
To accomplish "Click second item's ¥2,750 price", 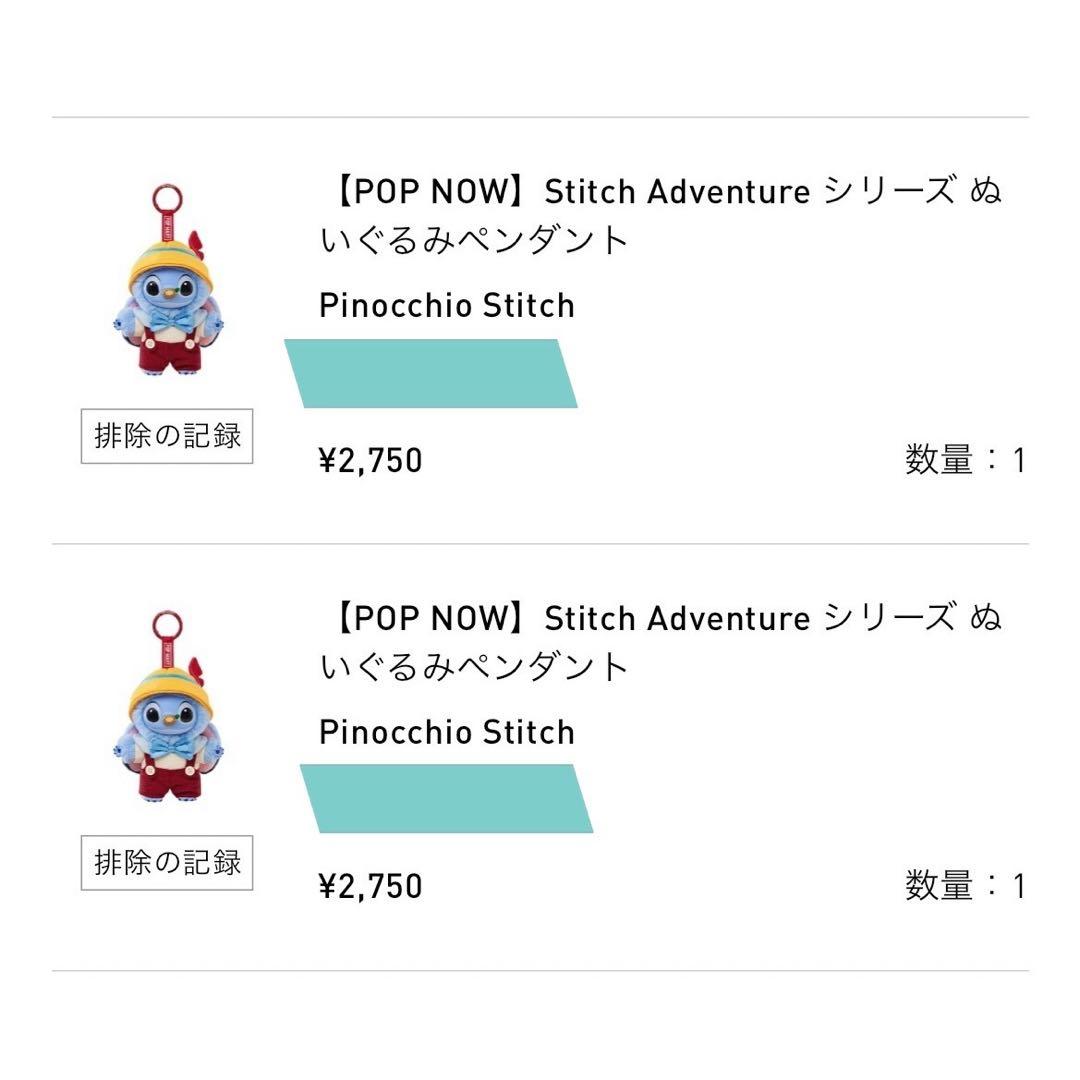I will pos(371,886).
